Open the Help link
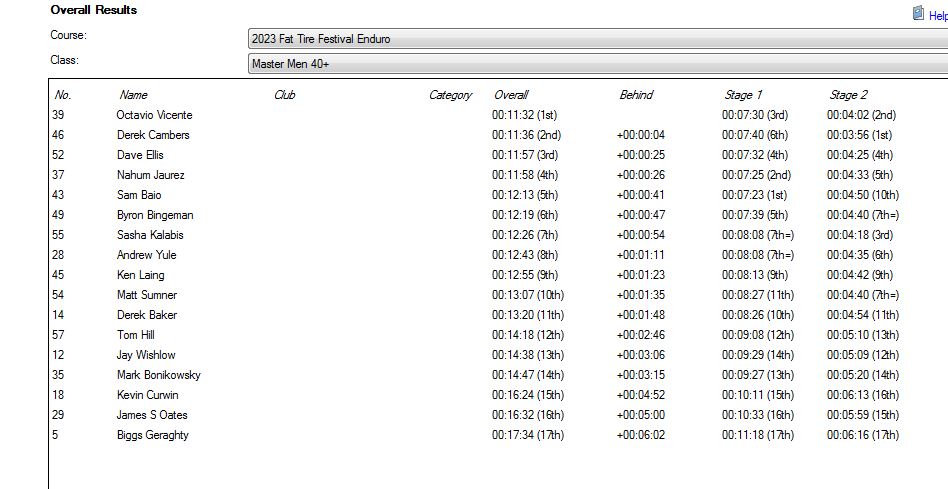The image size is (948, 489). [x=937, y=15]
